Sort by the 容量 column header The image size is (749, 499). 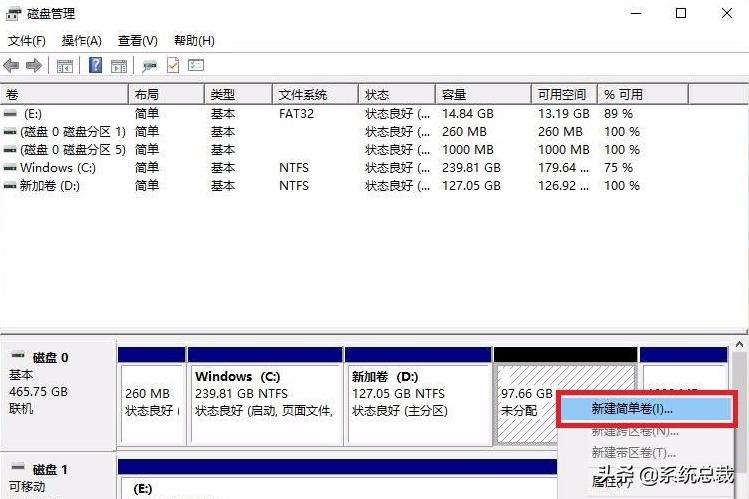click(483, 95)
